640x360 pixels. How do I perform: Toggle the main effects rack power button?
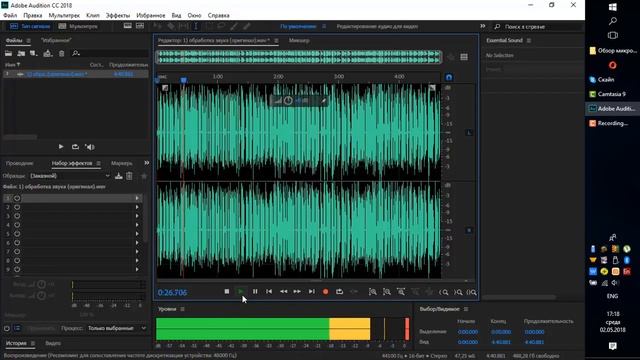tap(7, 328)
